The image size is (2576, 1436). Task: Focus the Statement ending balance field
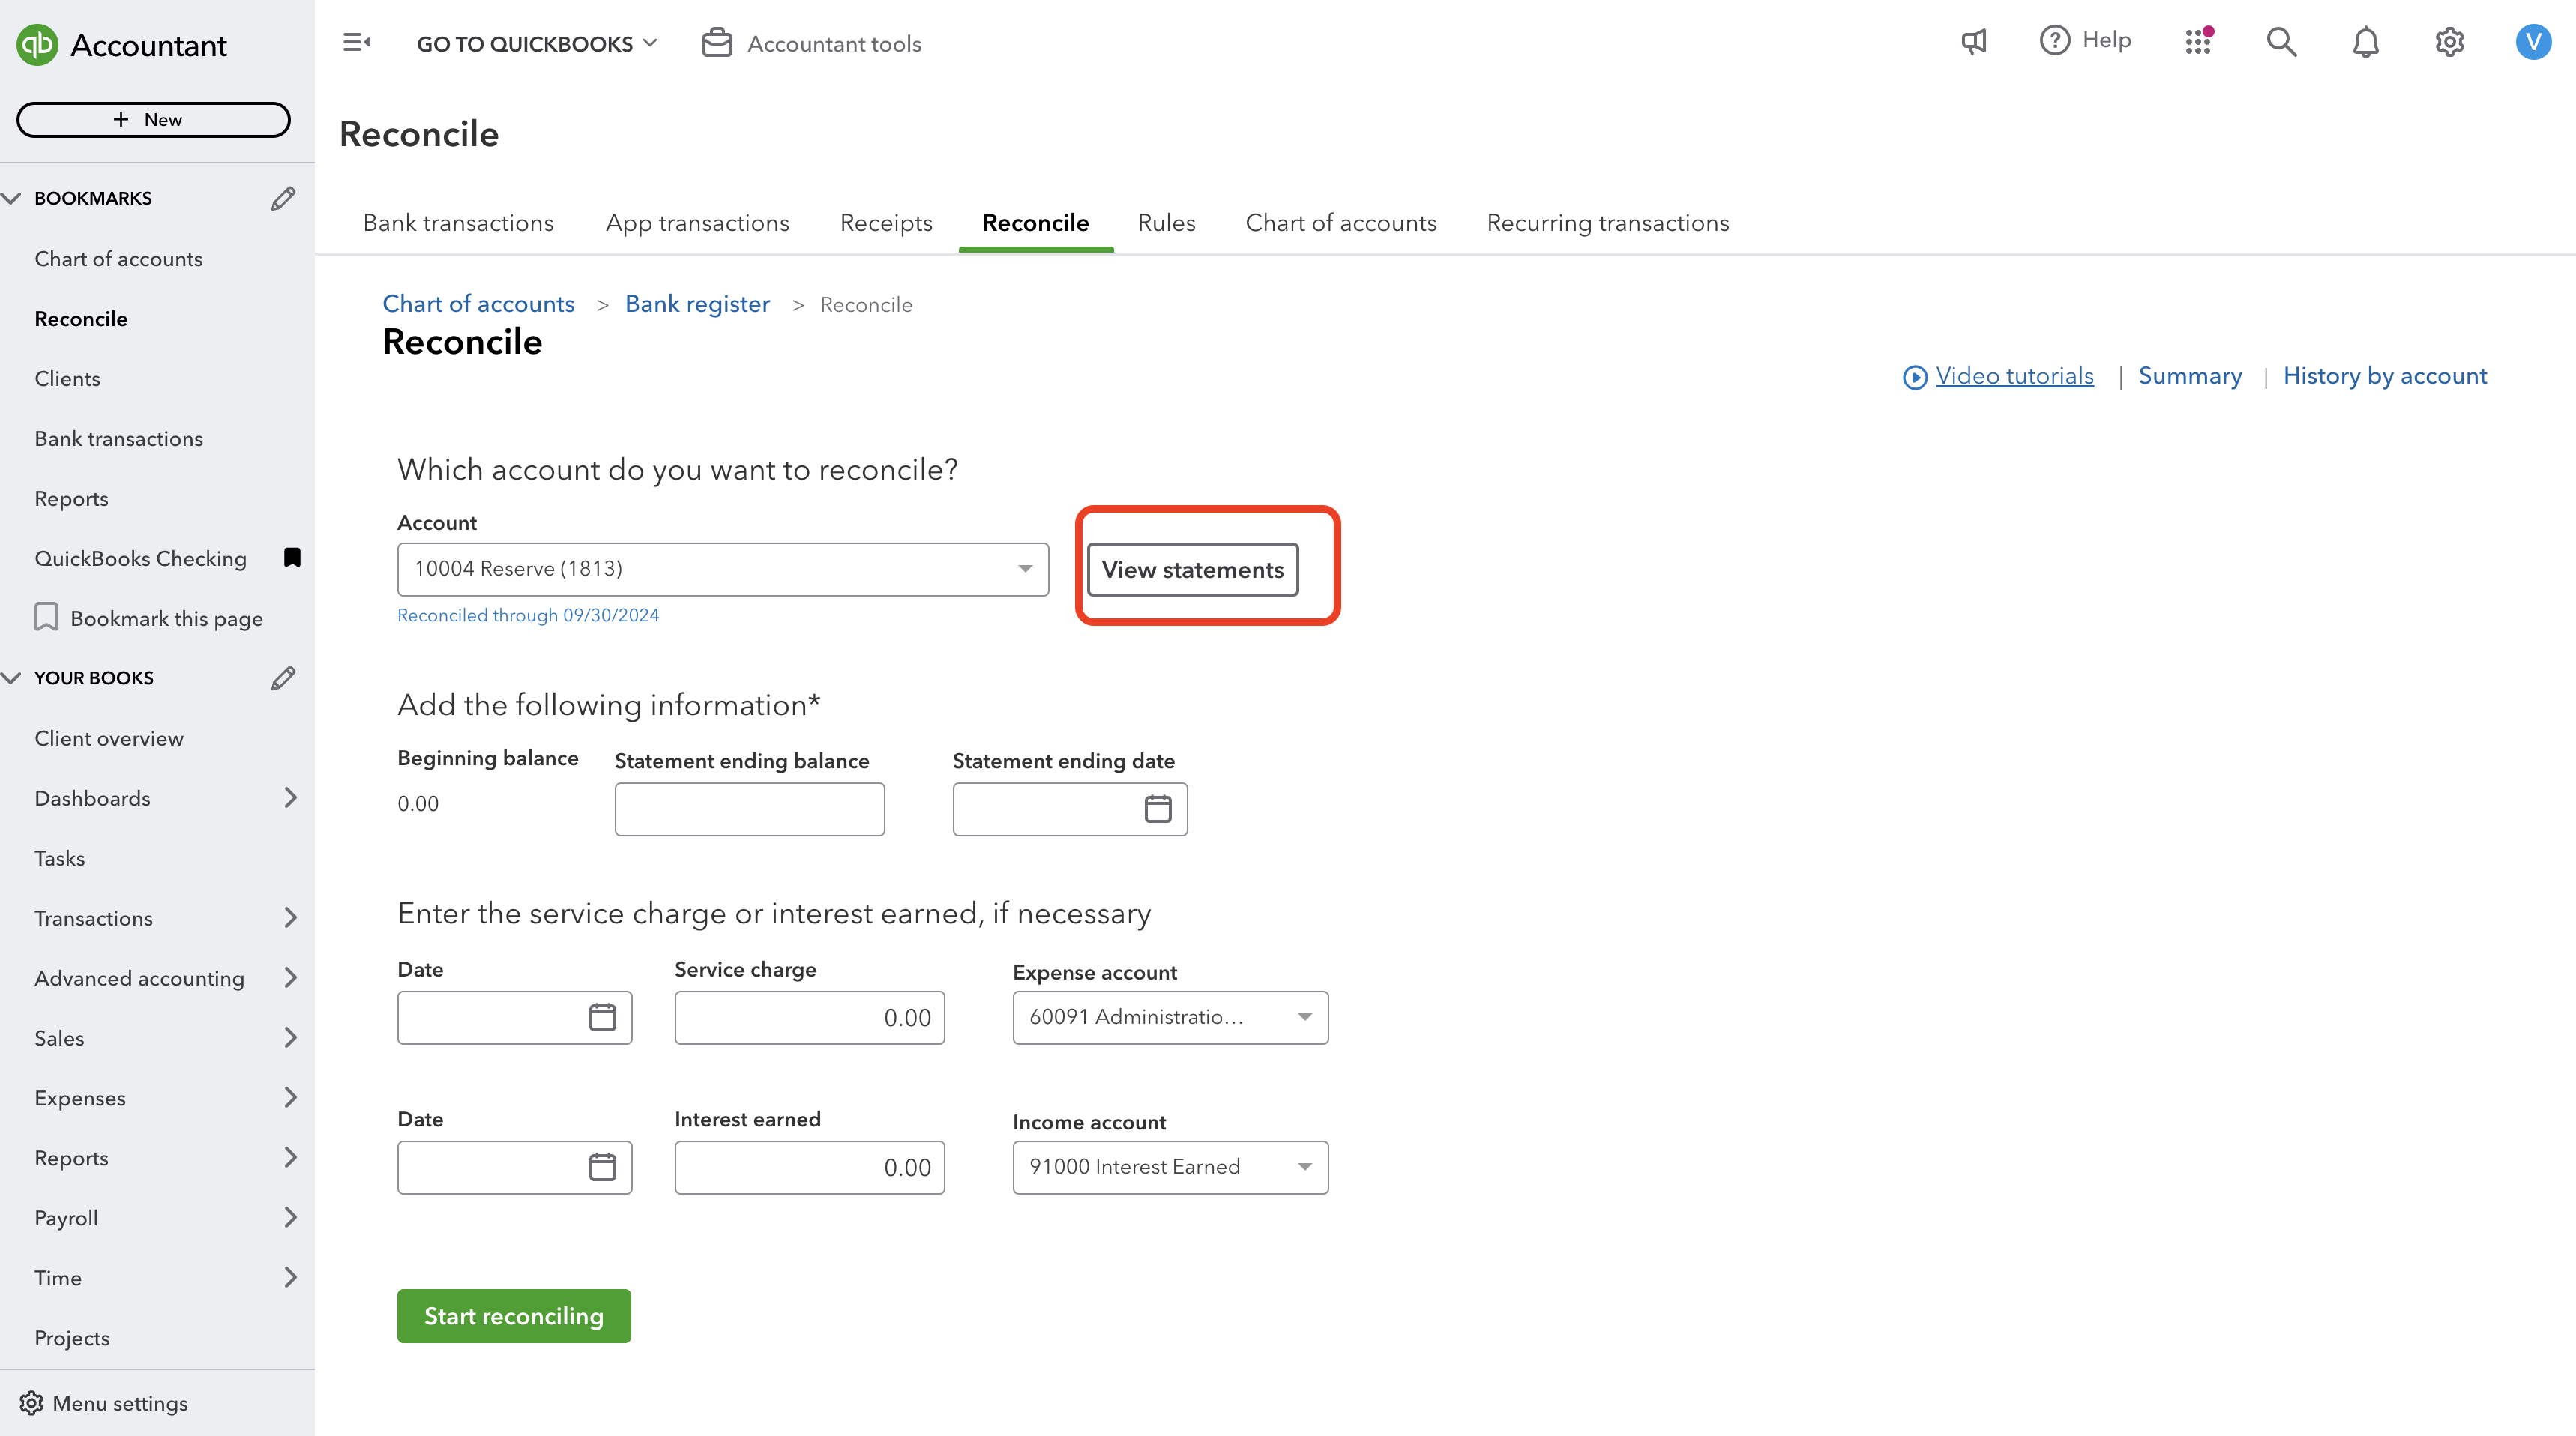[749, 809]
